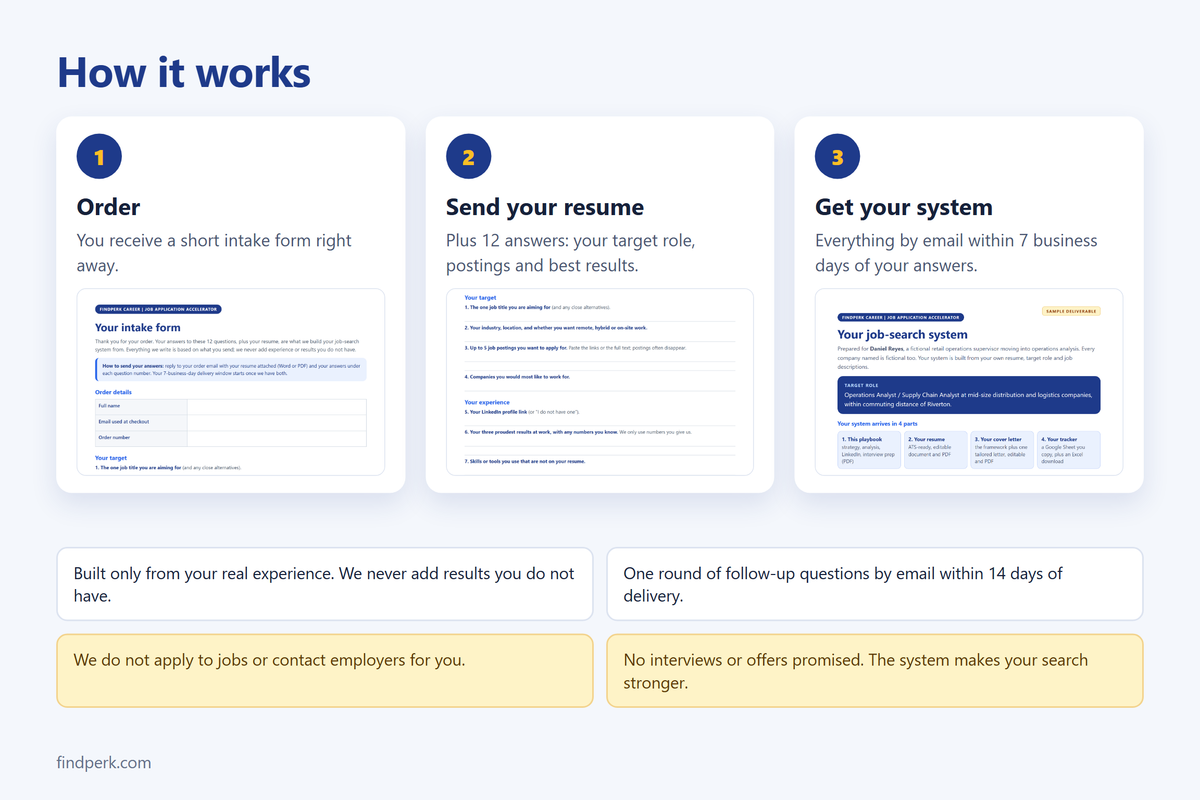This screenshot has width=1200, height=800.
Task: Click the step 3 number badge
Action: click(837, 156)
